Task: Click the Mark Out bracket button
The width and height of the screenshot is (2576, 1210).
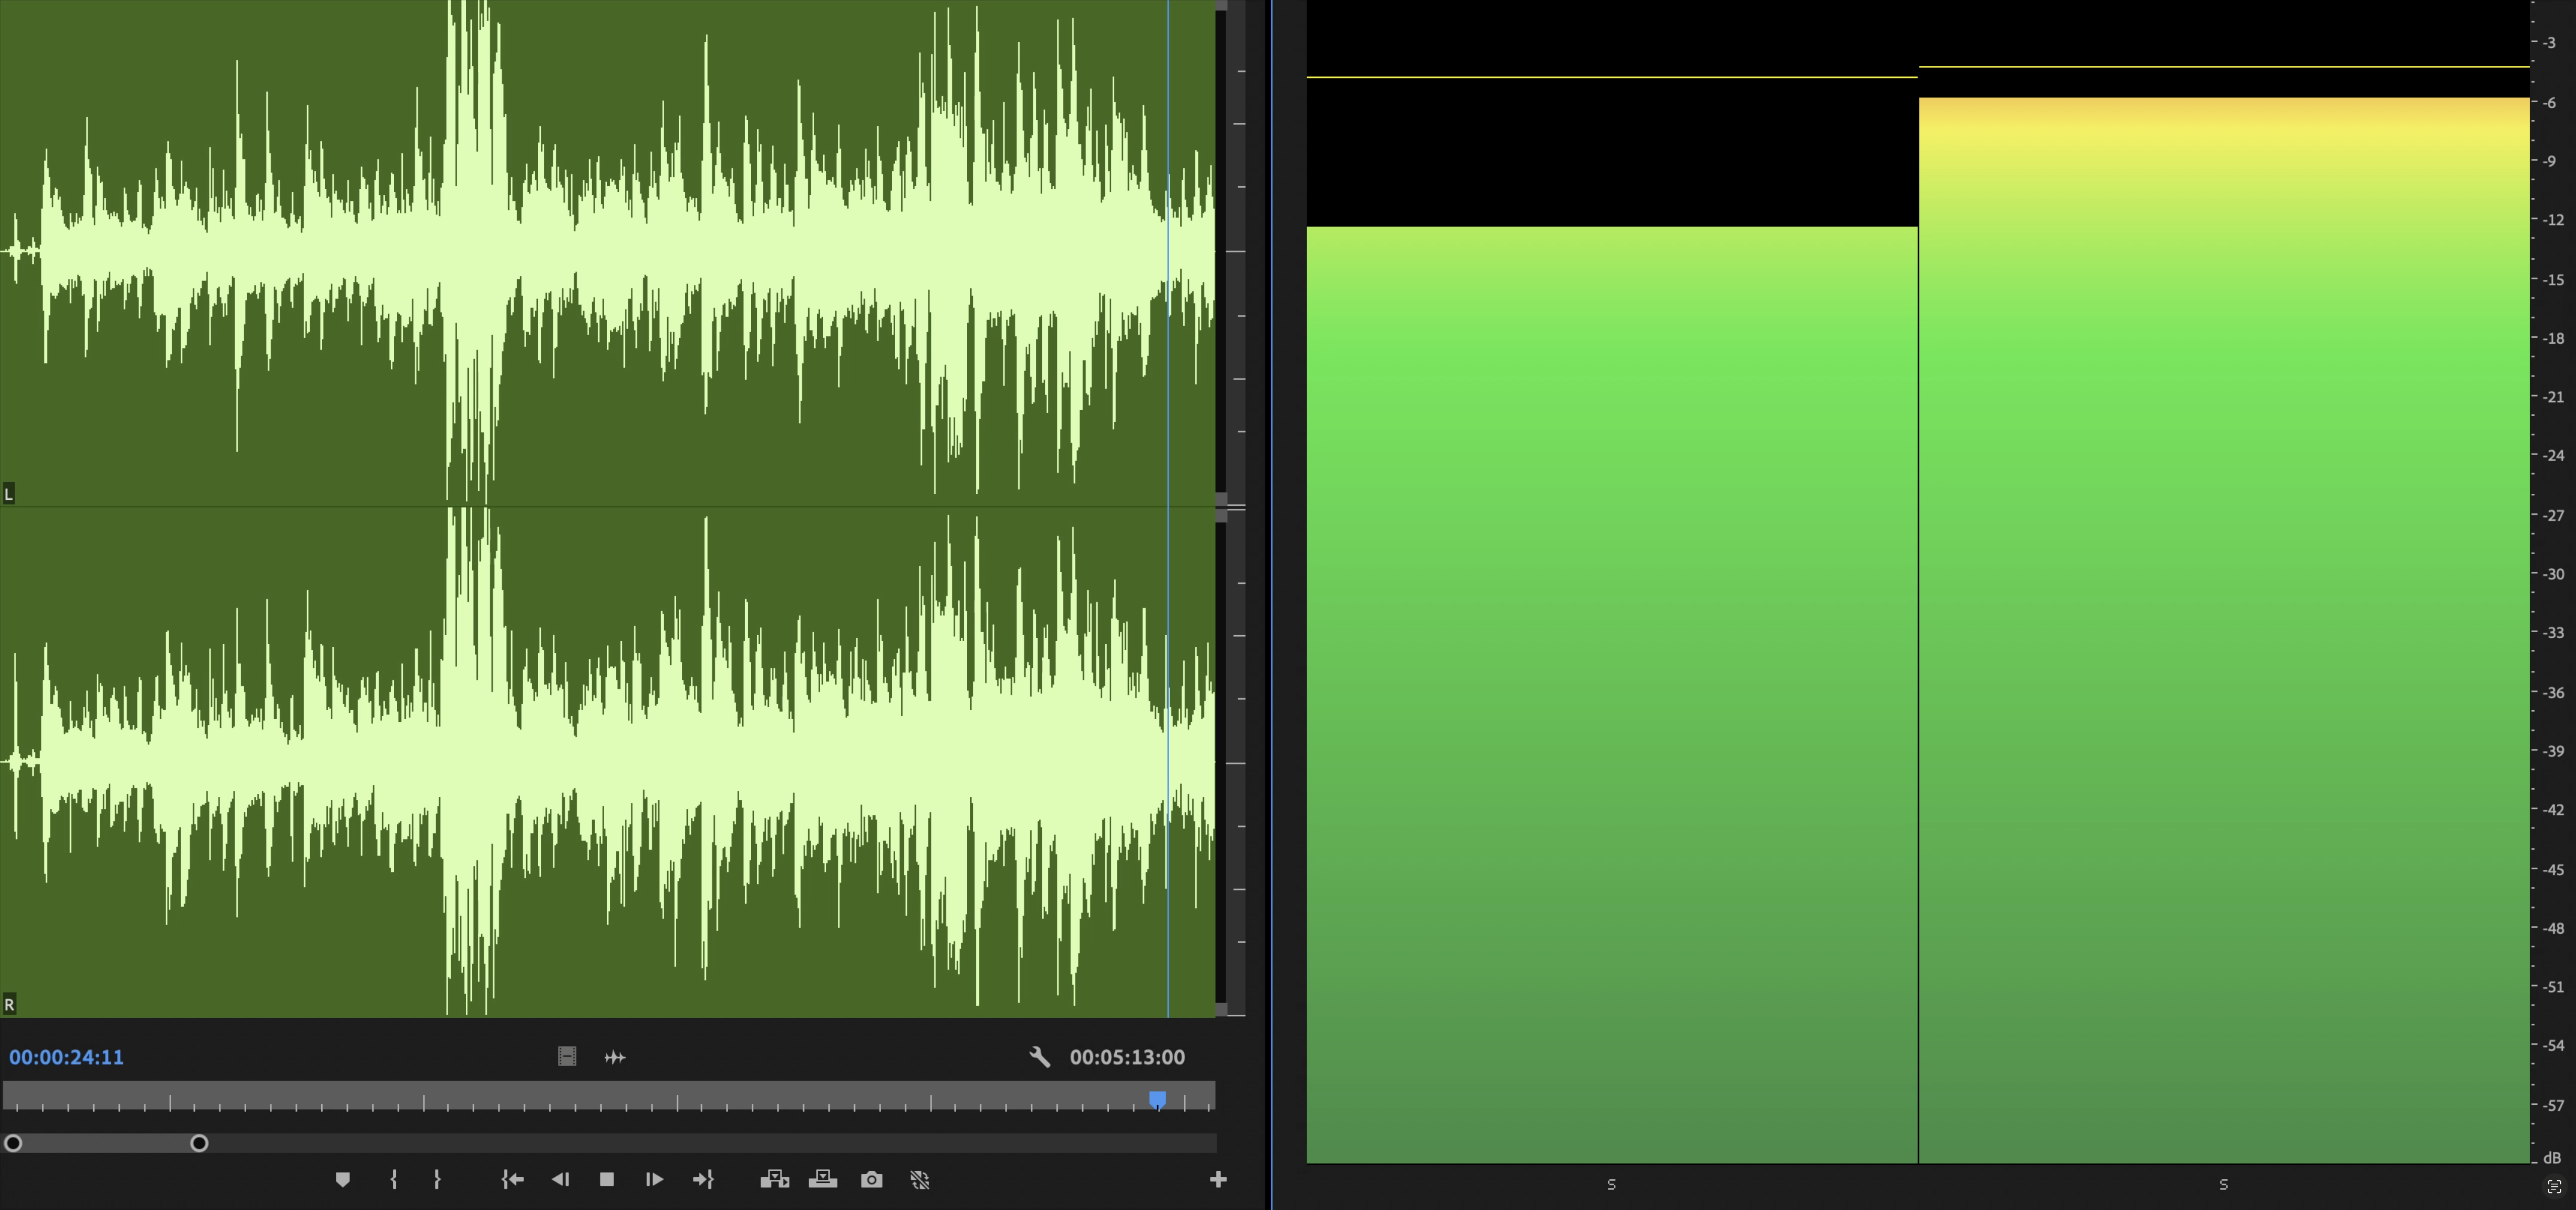Action: point(437,1180)
